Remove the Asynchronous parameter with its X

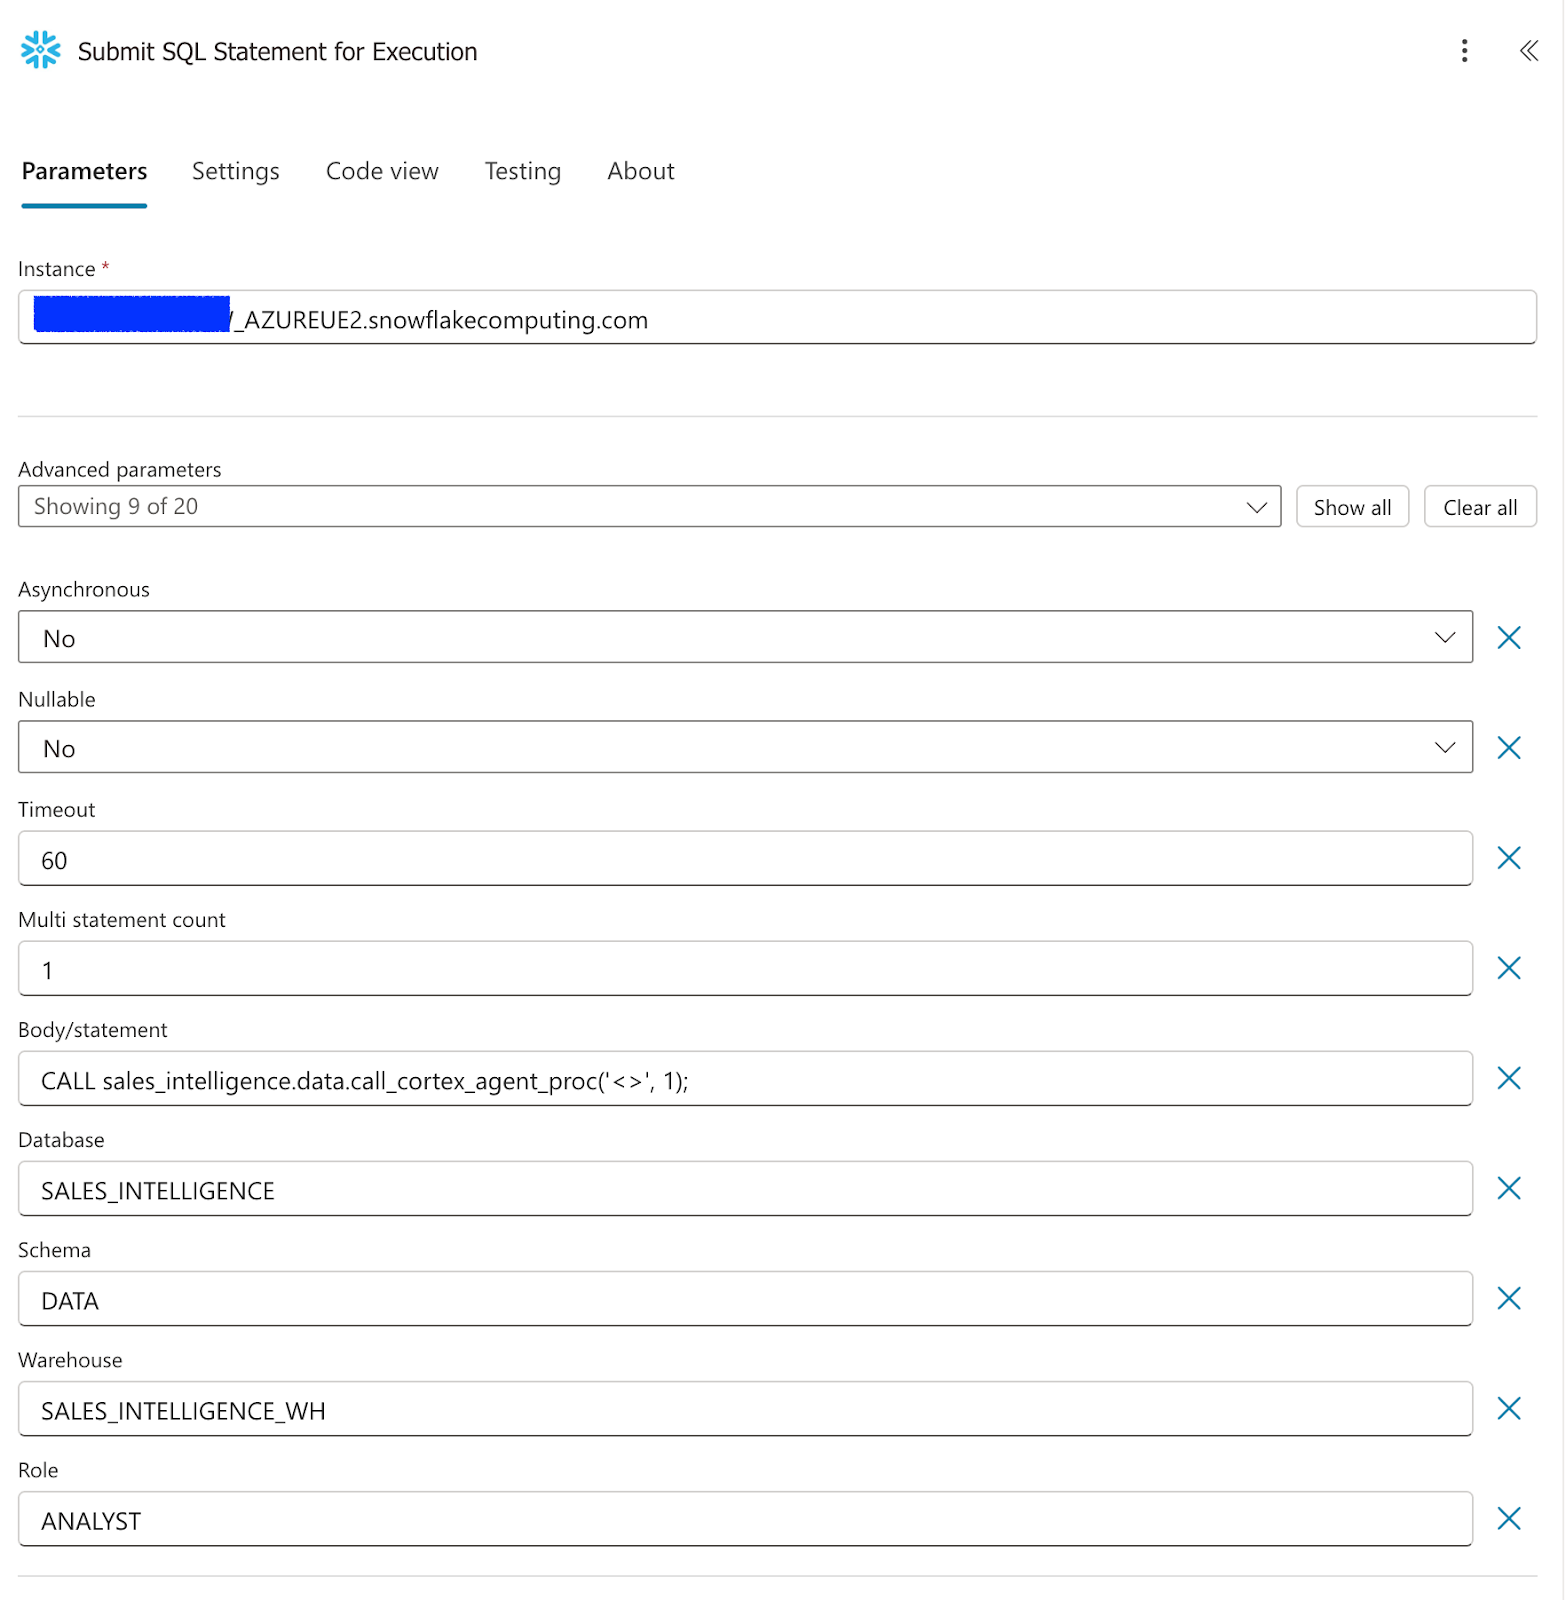click(1508, 638)
